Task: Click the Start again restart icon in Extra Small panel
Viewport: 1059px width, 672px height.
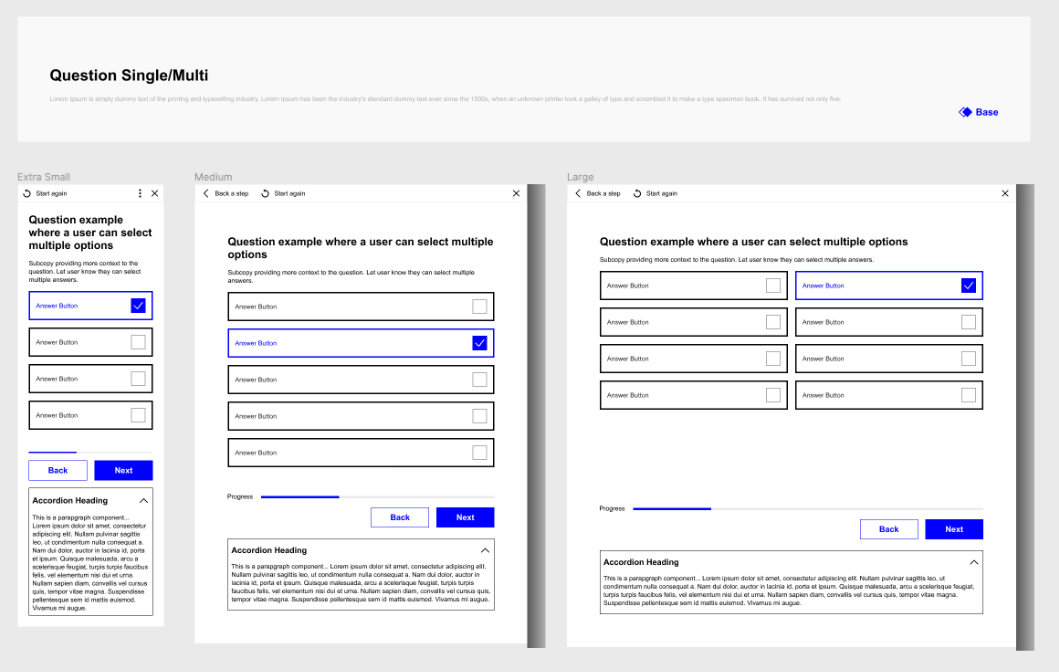Action: (x=26, y=193)
